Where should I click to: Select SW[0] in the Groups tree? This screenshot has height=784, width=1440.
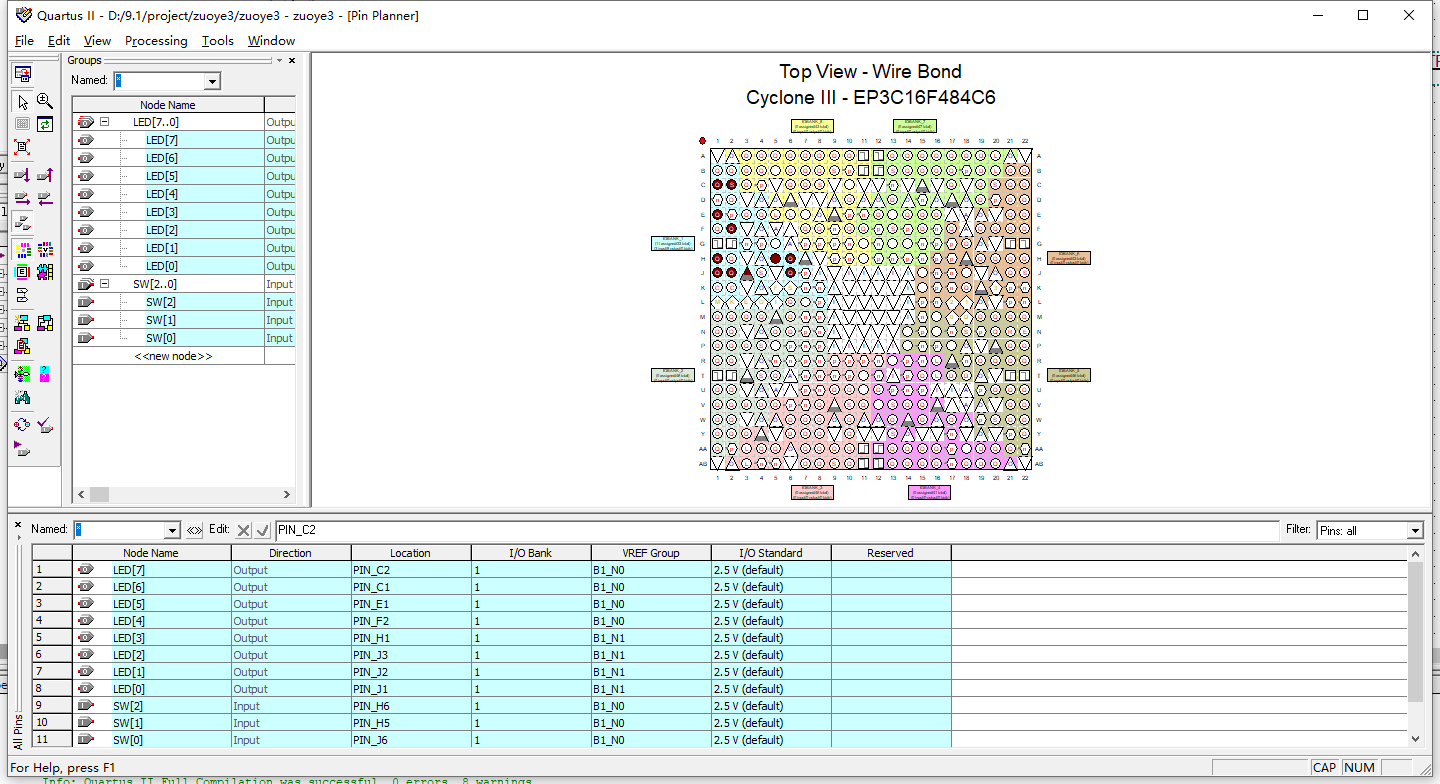[161, 338]
